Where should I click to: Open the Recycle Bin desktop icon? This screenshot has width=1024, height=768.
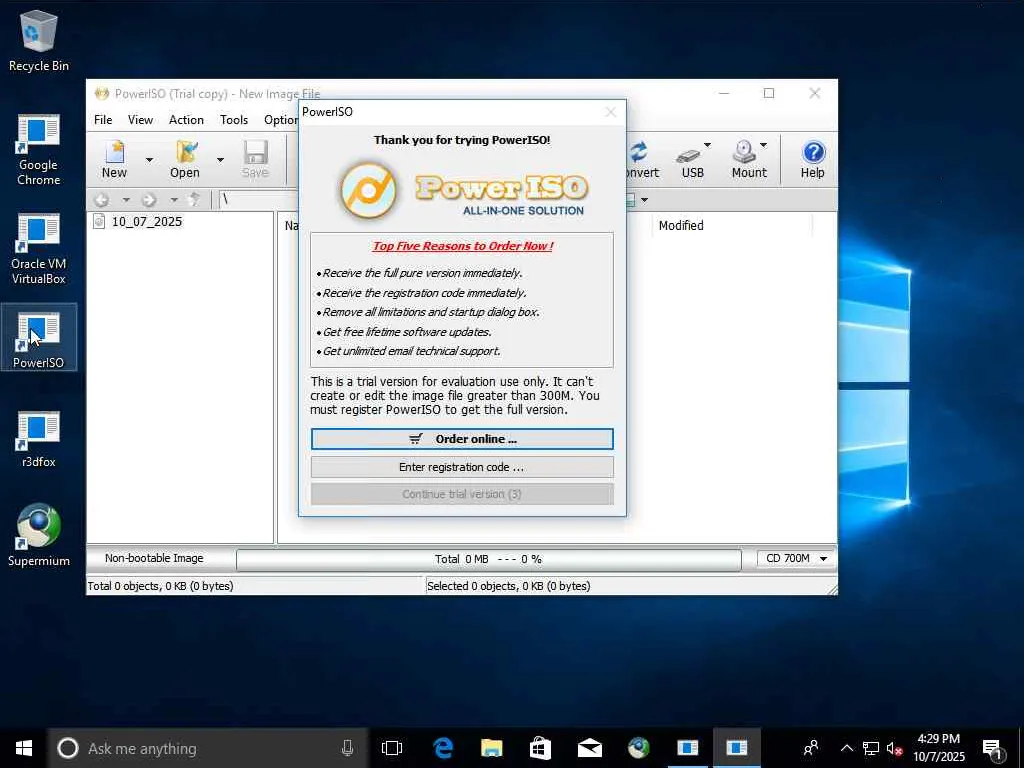(39, 42)
